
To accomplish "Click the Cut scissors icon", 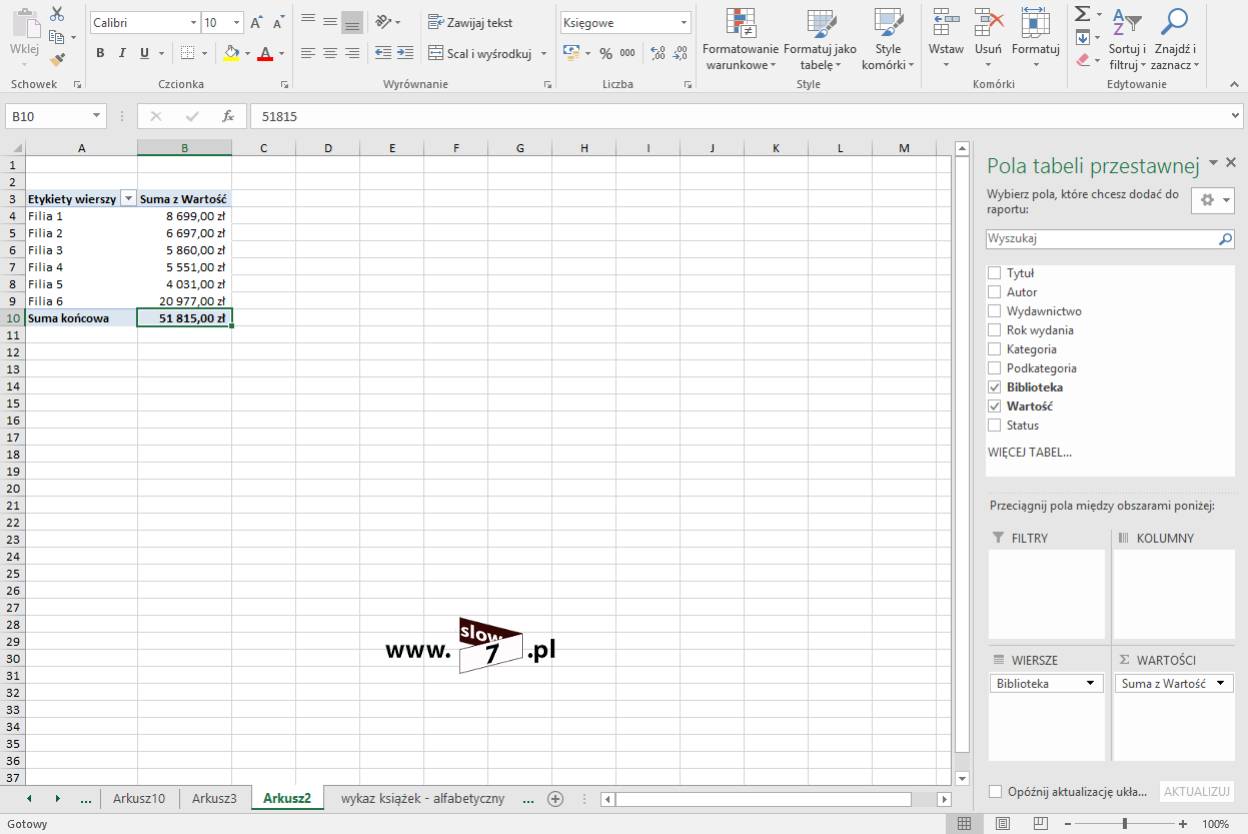I will click(57, 14).
